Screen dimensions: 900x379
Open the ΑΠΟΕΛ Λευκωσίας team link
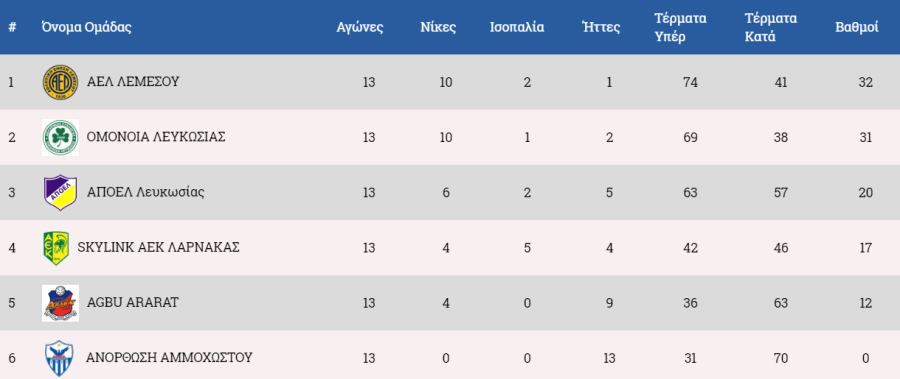[x=145, y=192]
